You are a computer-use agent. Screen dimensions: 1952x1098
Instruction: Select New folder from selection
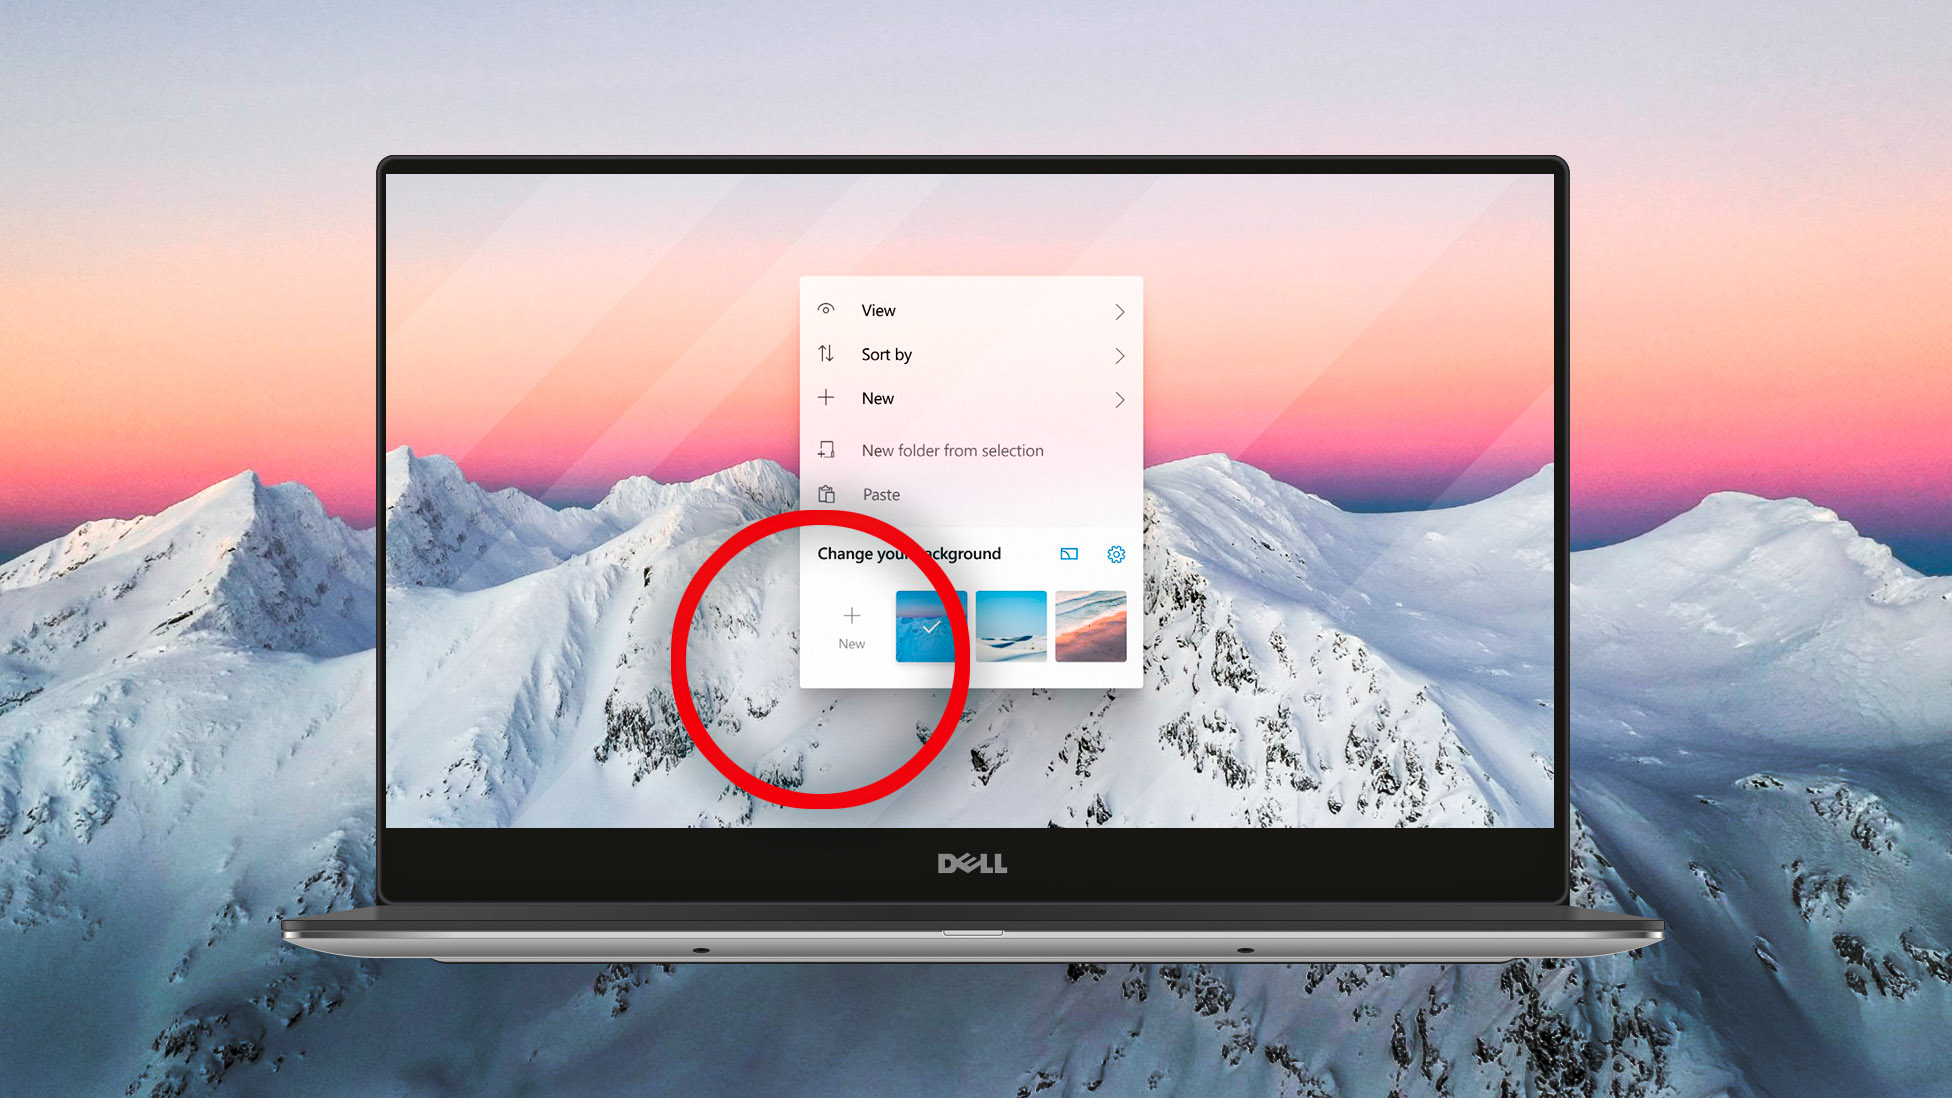click(952, 449)
